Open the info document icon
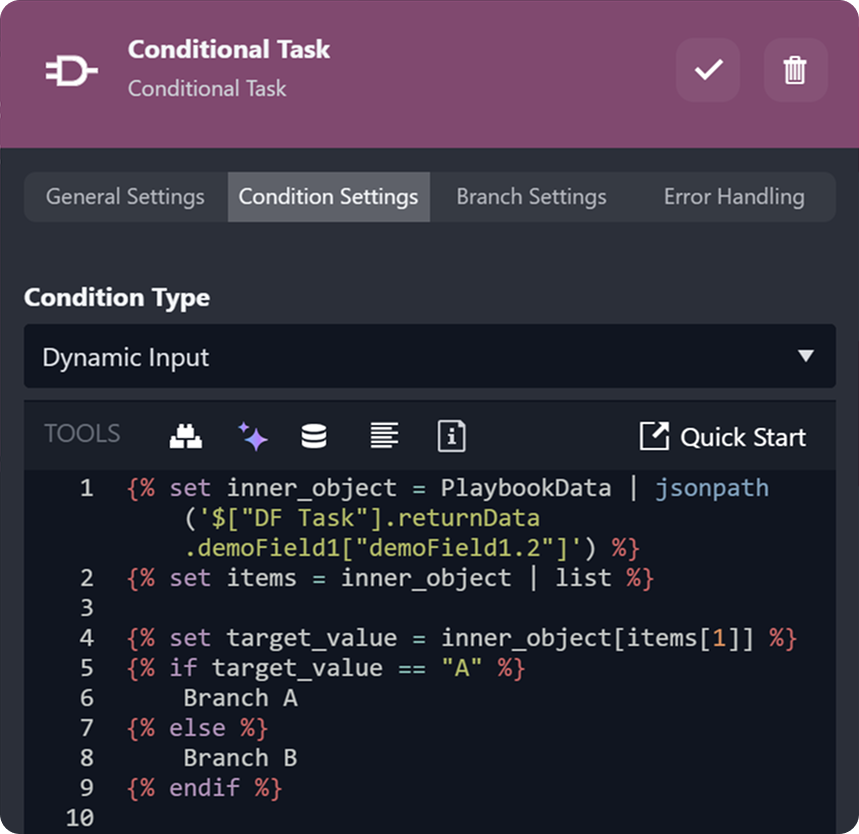Image resolution: width=859 pixels, height=834 pixels. click(x=451, y=436)
